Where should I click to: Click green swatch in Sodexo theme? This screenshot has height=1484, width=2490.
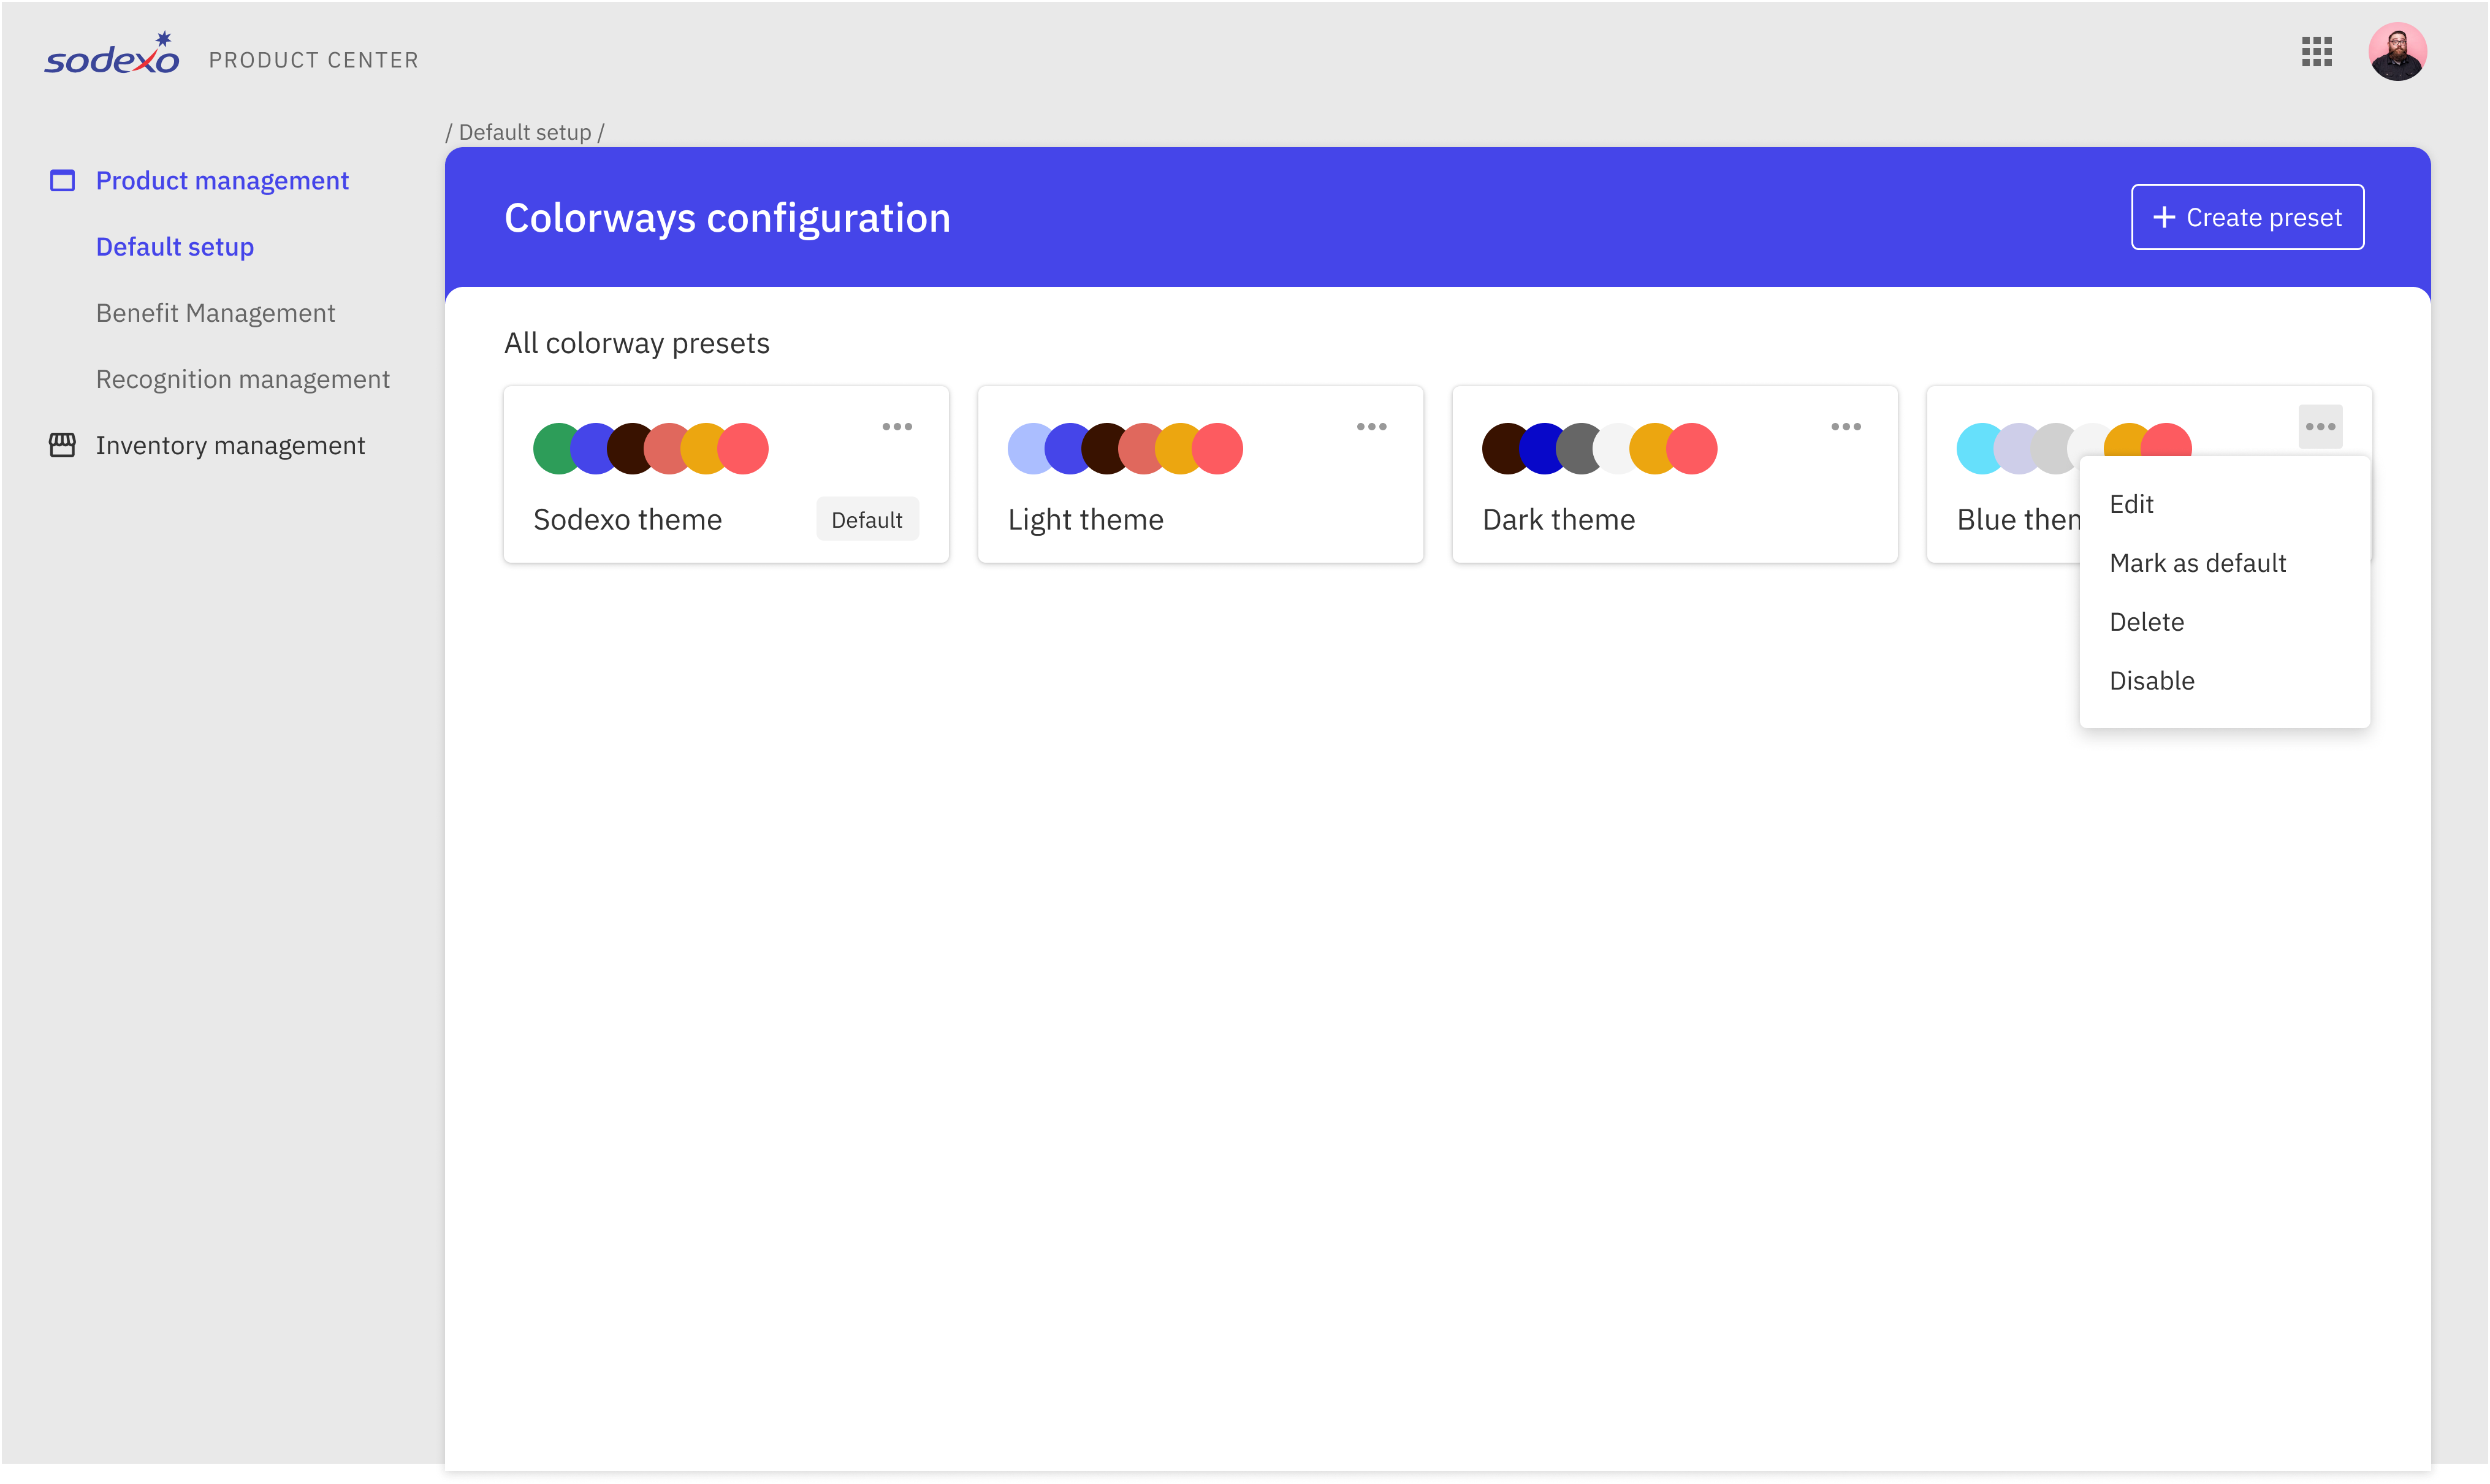point(553,449)
